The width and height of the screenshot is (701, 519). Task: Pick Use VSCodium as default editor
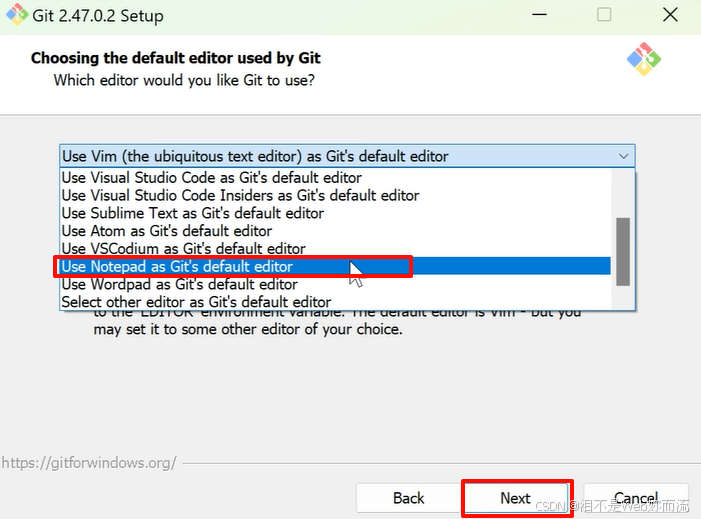pyautogui.click(x=336, y=249)
